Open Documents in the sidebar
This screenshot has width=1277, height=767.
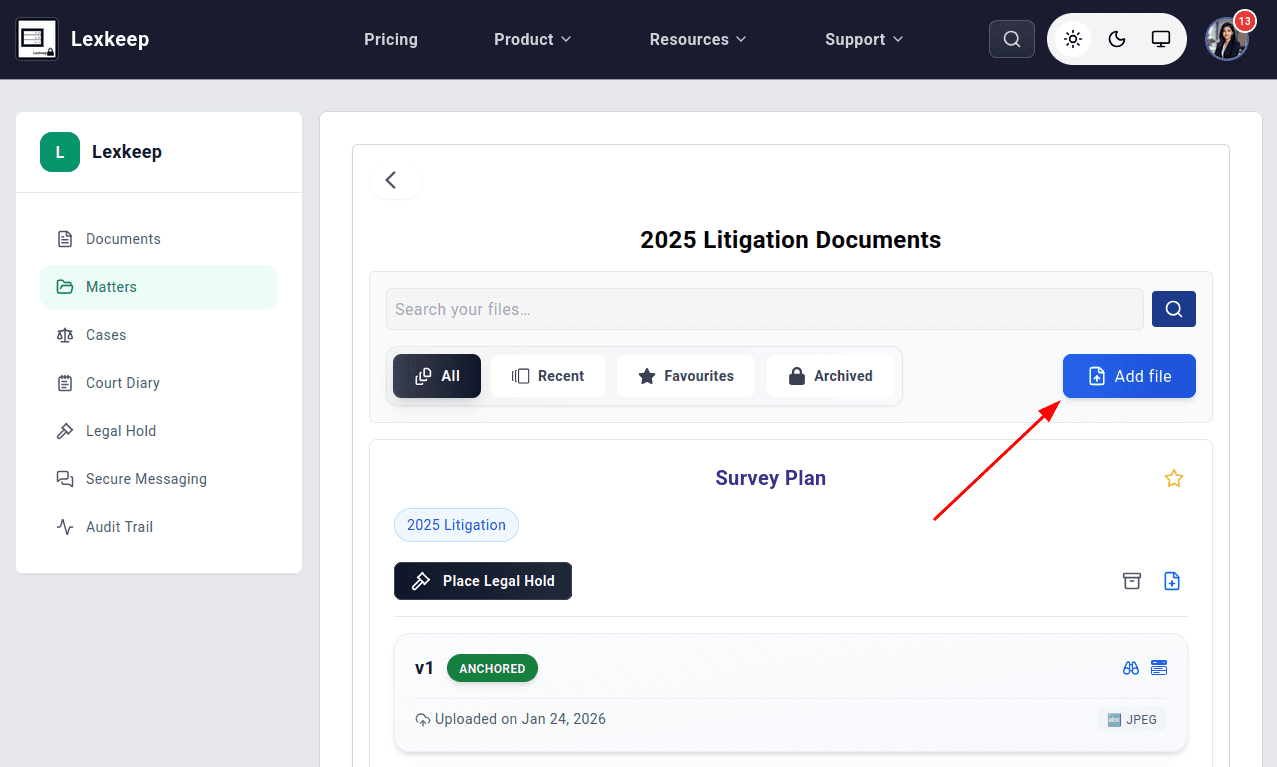click(x=159, y=239)
